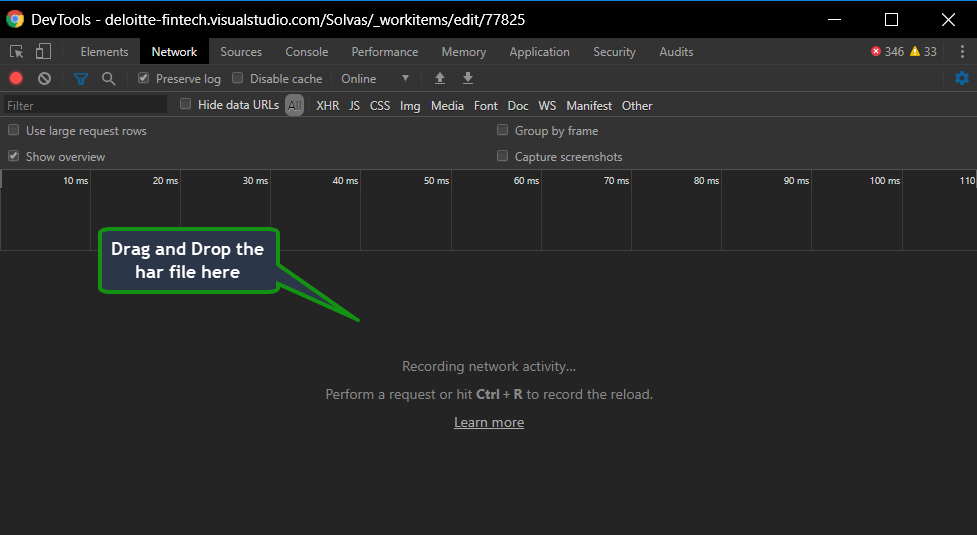
Task: Click into the Filter text field
Action: point(85,105)
